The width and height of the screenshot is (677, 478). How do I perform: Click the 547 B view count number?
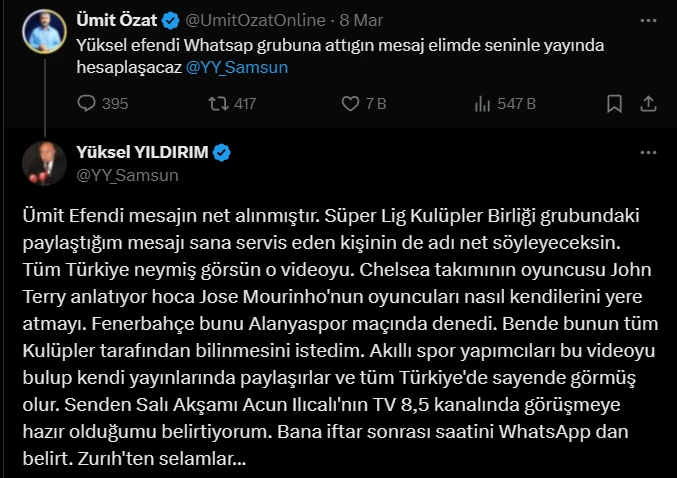point(518,103)
